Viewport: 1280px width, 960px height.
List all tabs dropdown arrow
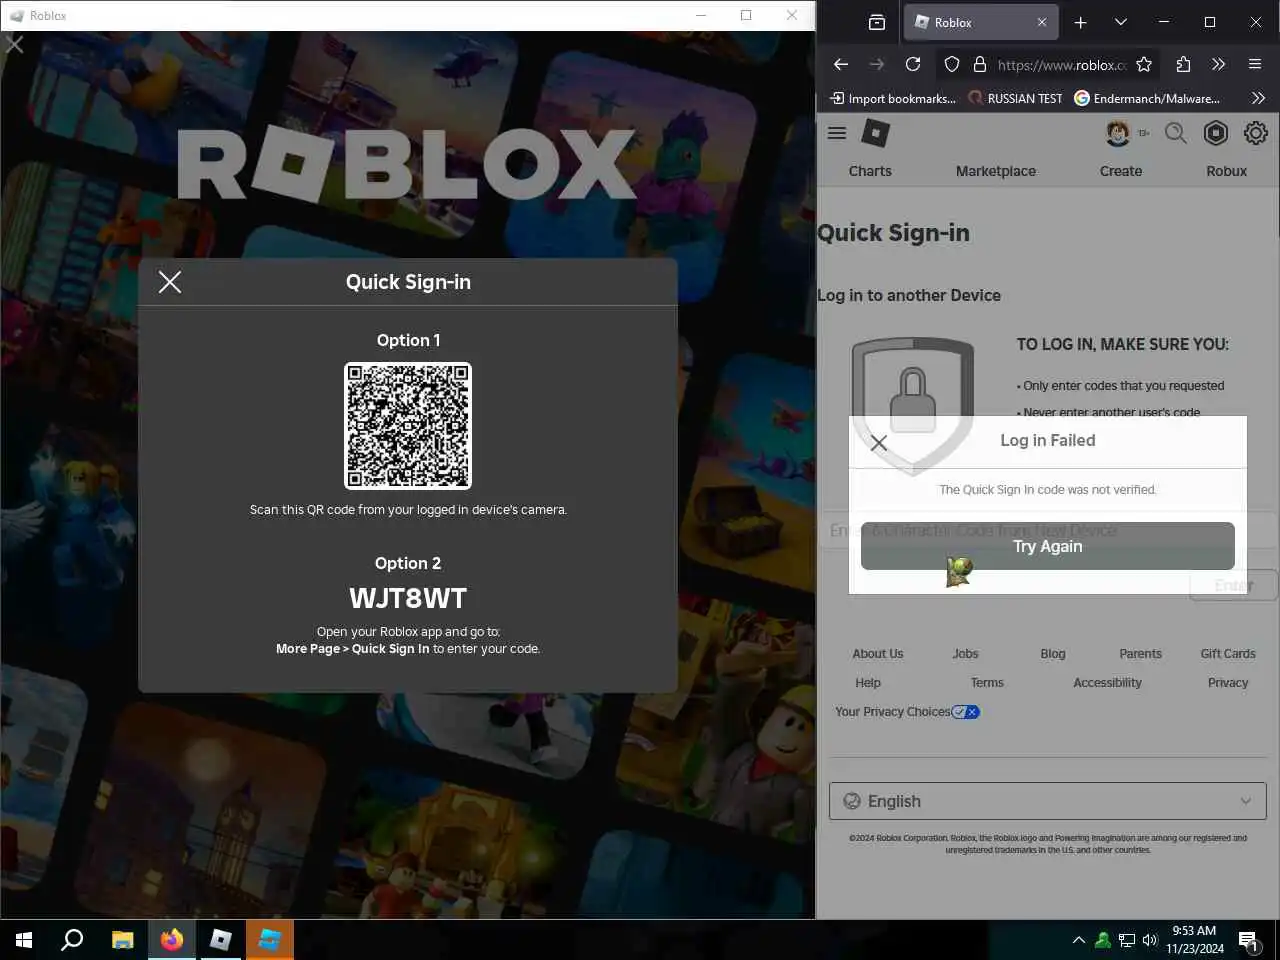[x=1121, y=22]
